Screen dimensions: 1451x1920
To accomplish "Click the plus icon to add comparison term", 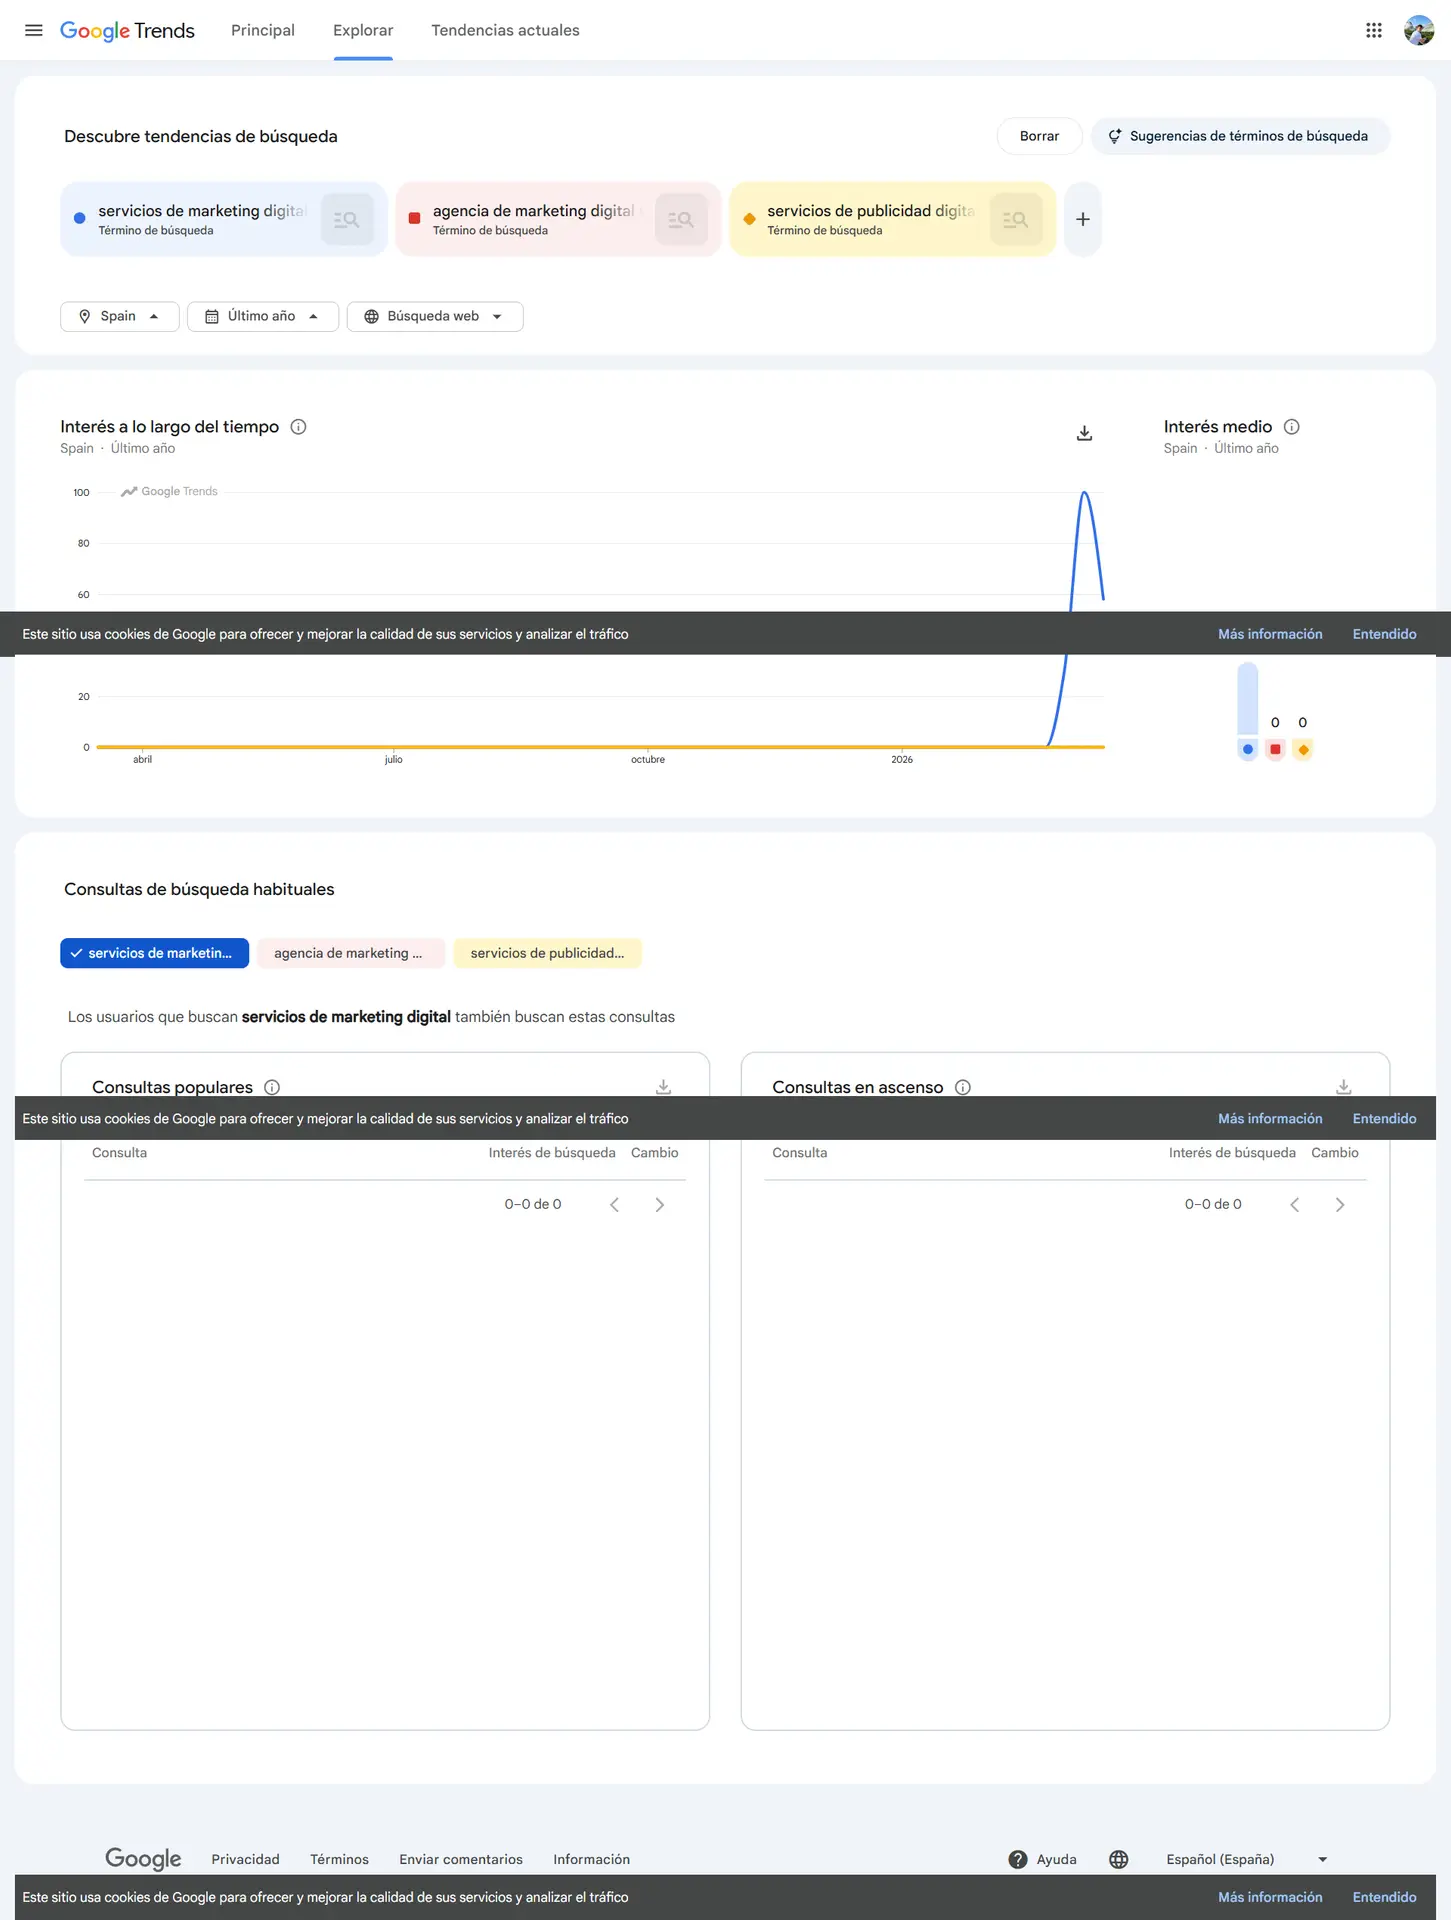I will click(1082, 219).
